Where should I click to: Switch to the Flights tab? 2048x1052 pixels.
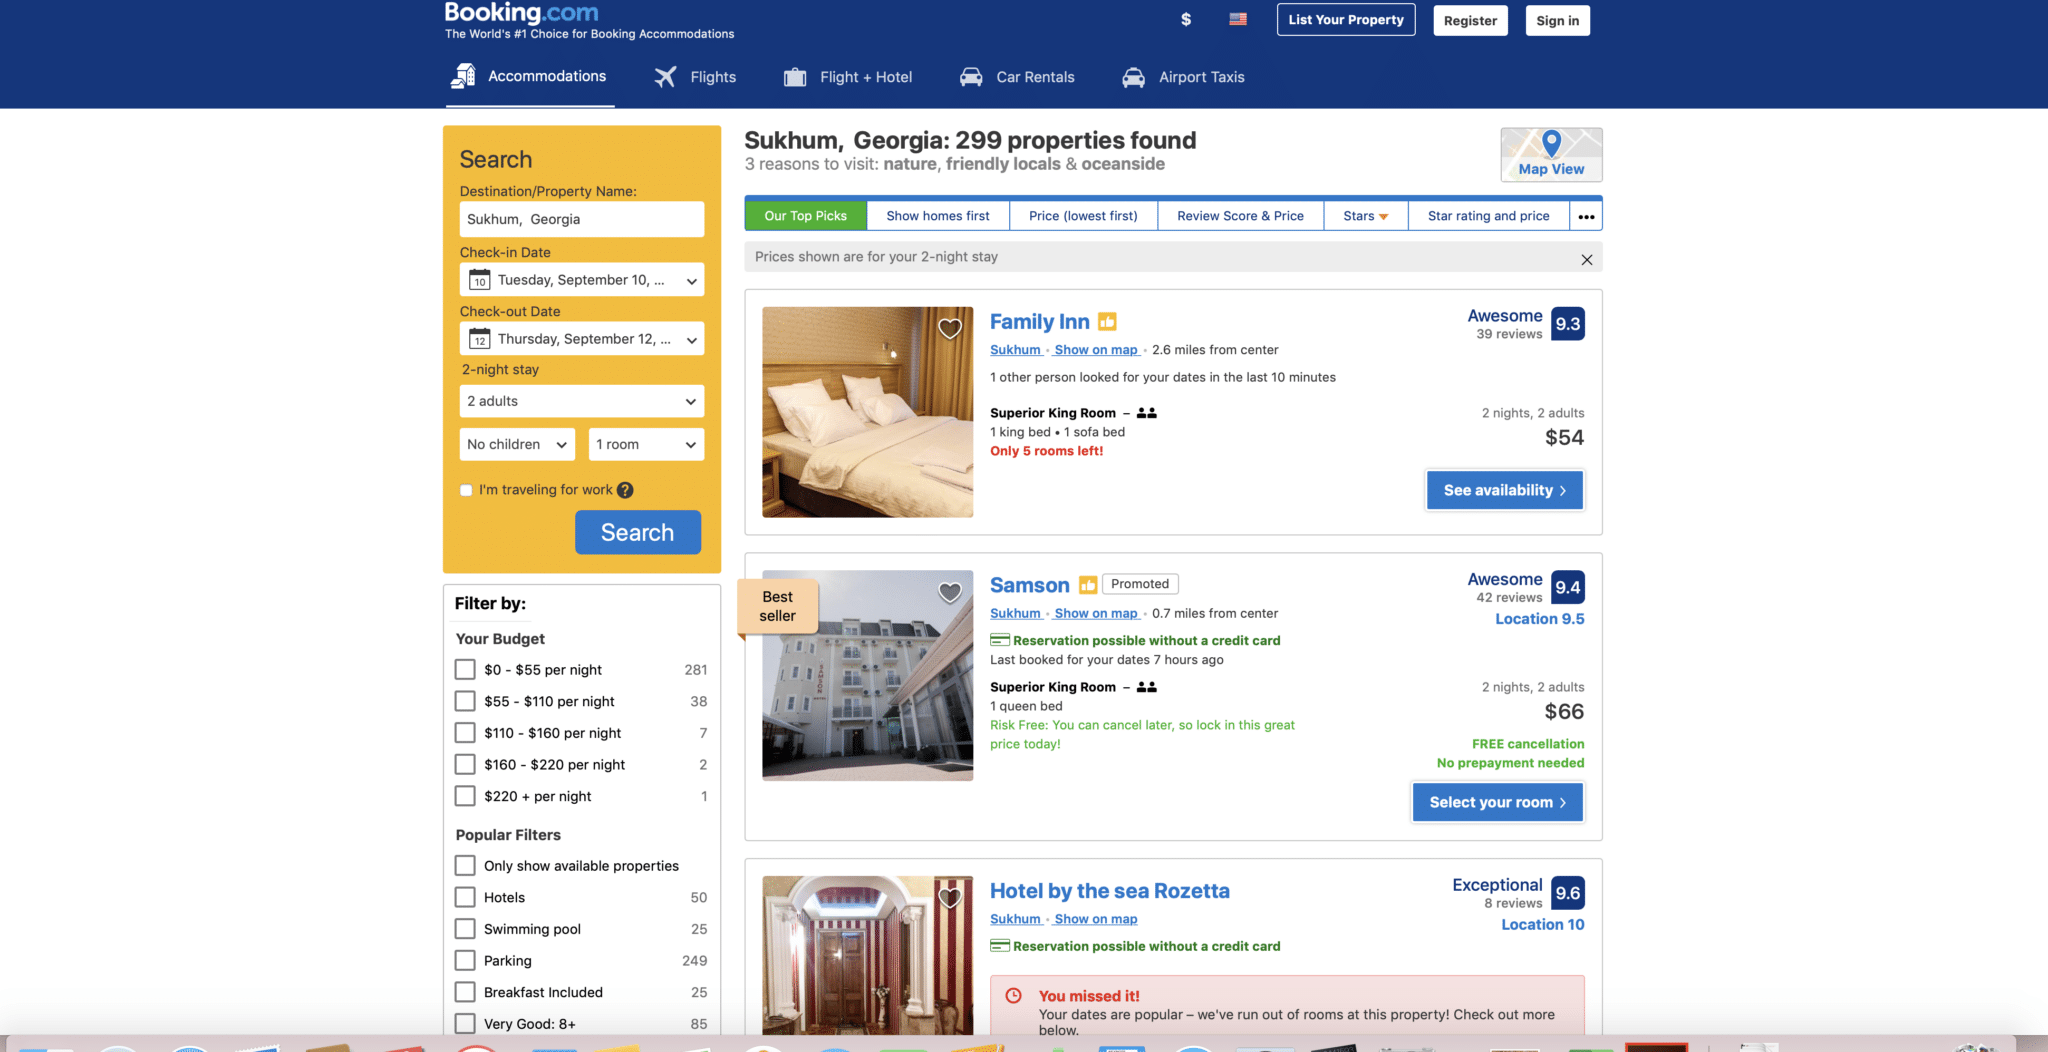[696, 77]
